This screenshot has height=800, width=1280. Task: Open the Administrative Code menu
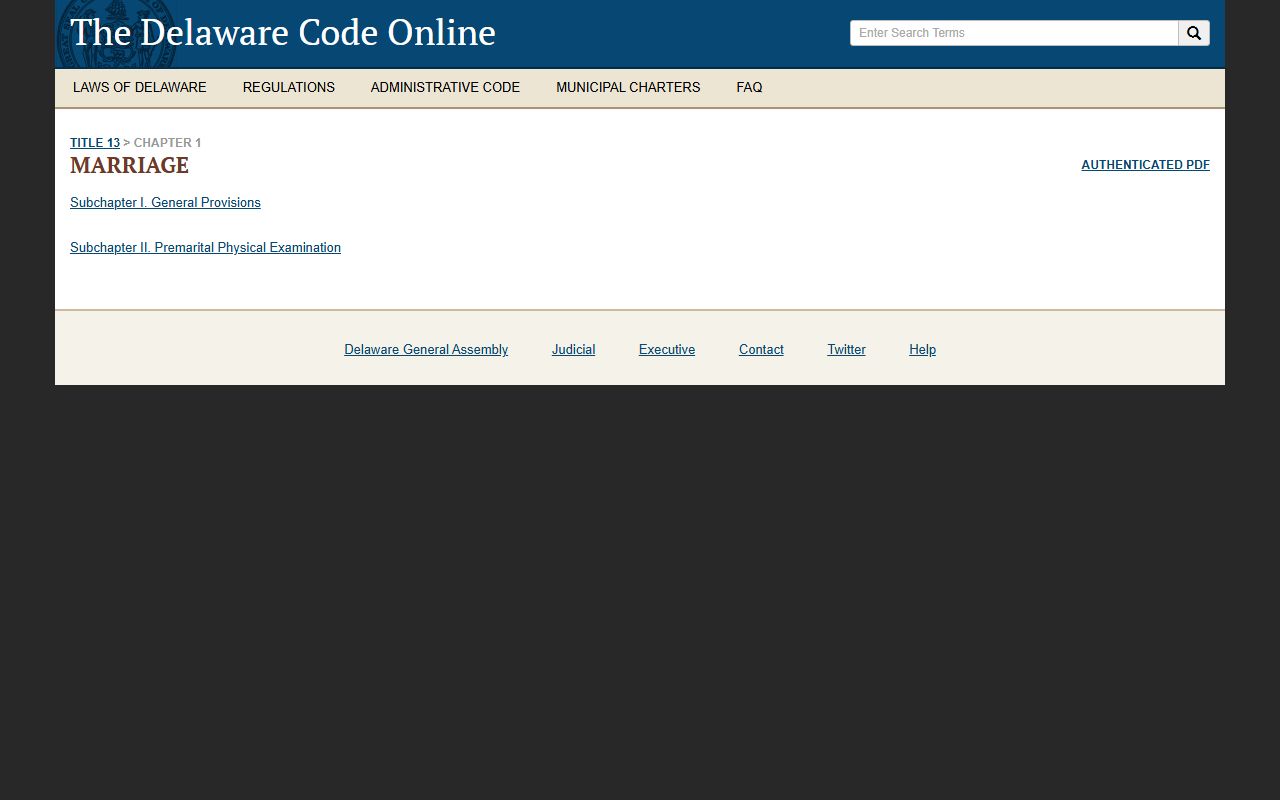coord(445,88)
